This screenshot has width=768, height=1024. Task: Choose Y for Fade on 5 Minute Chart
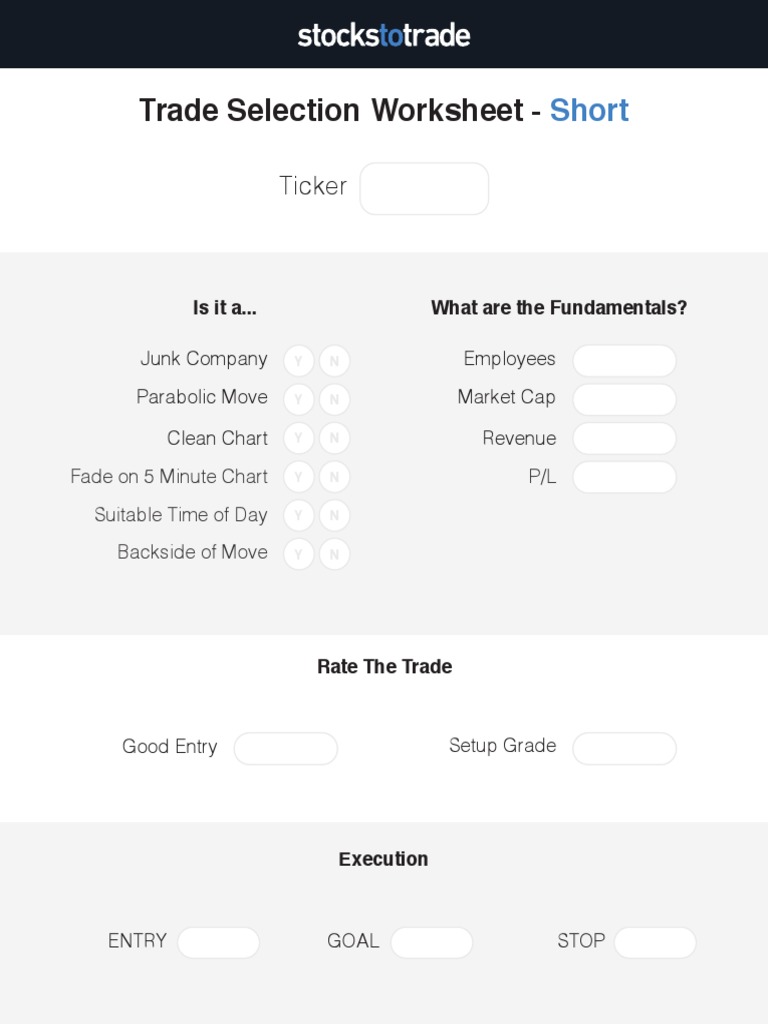298,477
